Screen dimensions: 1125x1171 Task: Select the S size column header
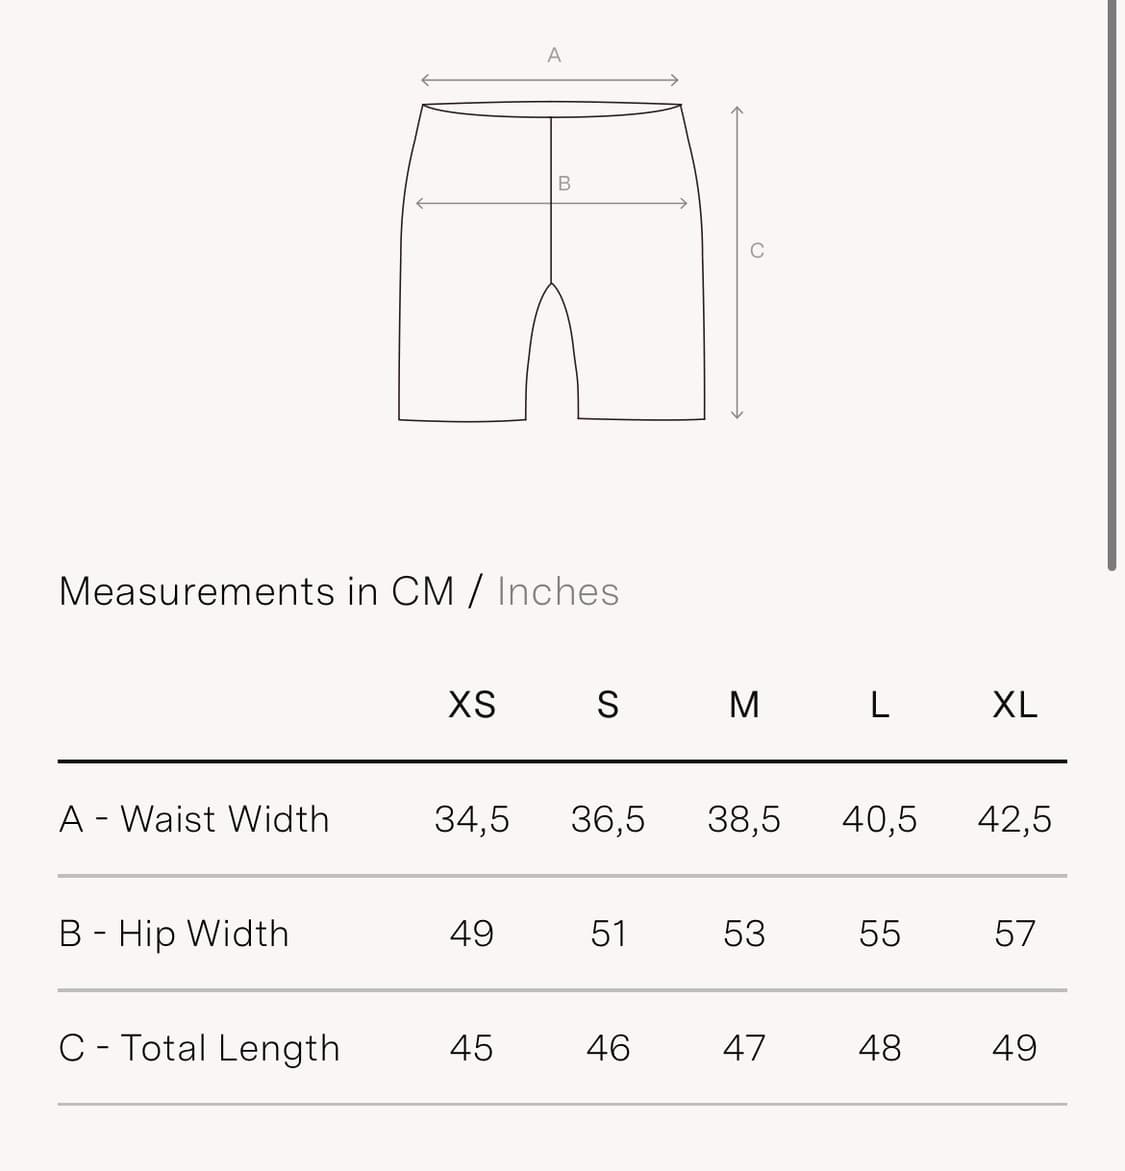click(608, 704)
